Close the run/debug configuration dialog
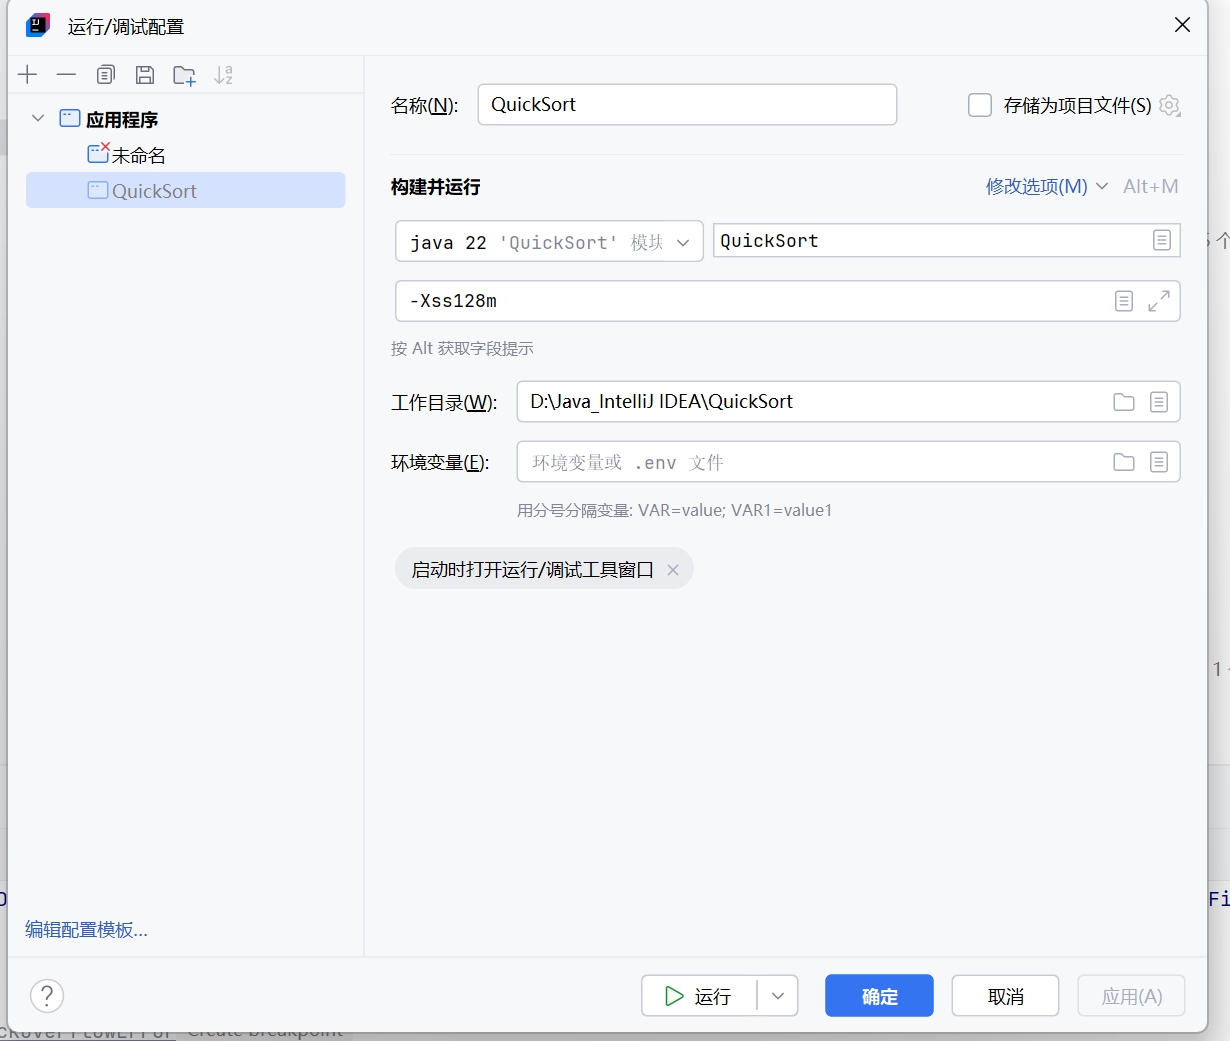Viewport: 1230px width, 1041px height. pyautogui.click(x=1182, y=25)
